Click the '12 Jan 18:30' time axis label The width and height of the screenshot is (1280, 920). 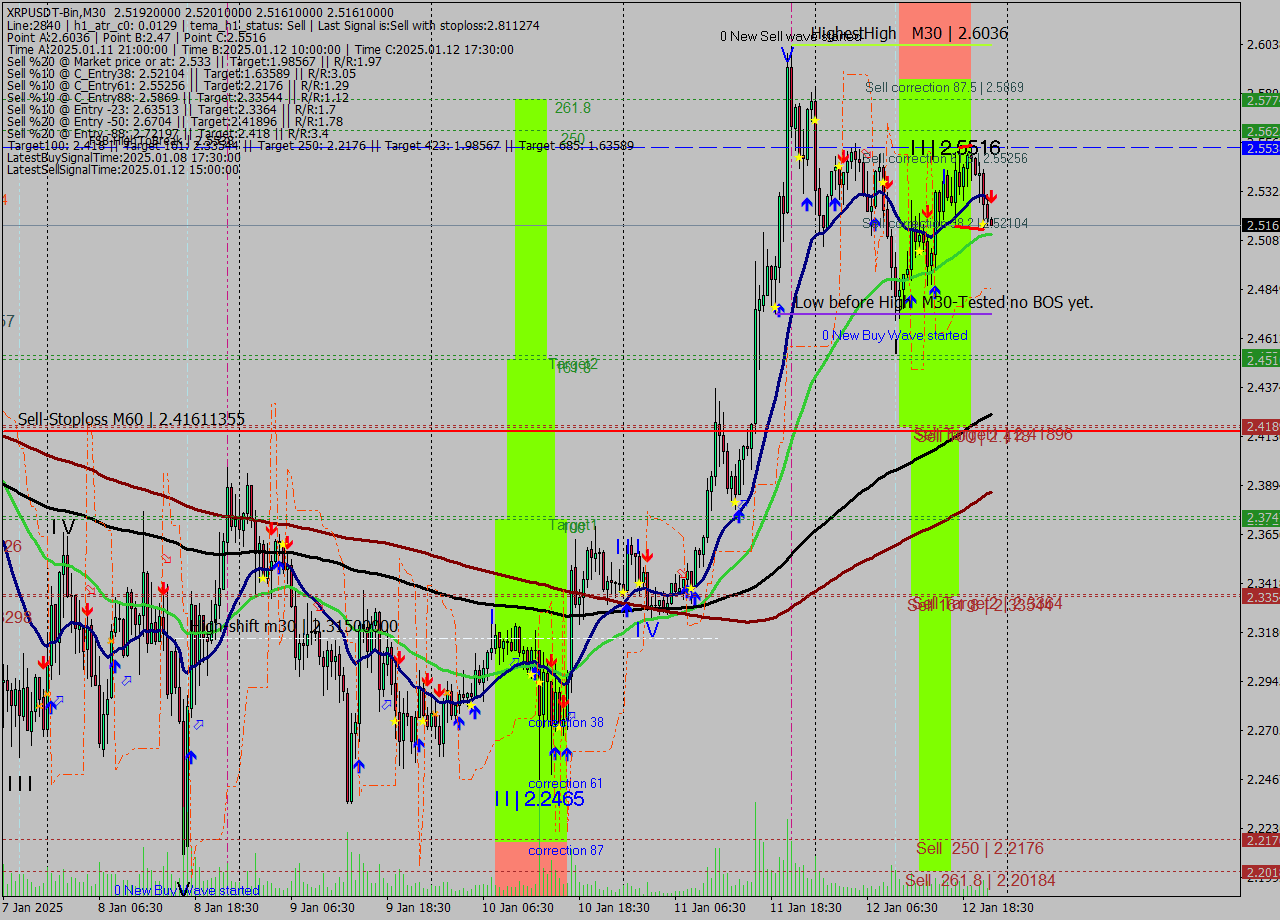(x=997, y=908)
